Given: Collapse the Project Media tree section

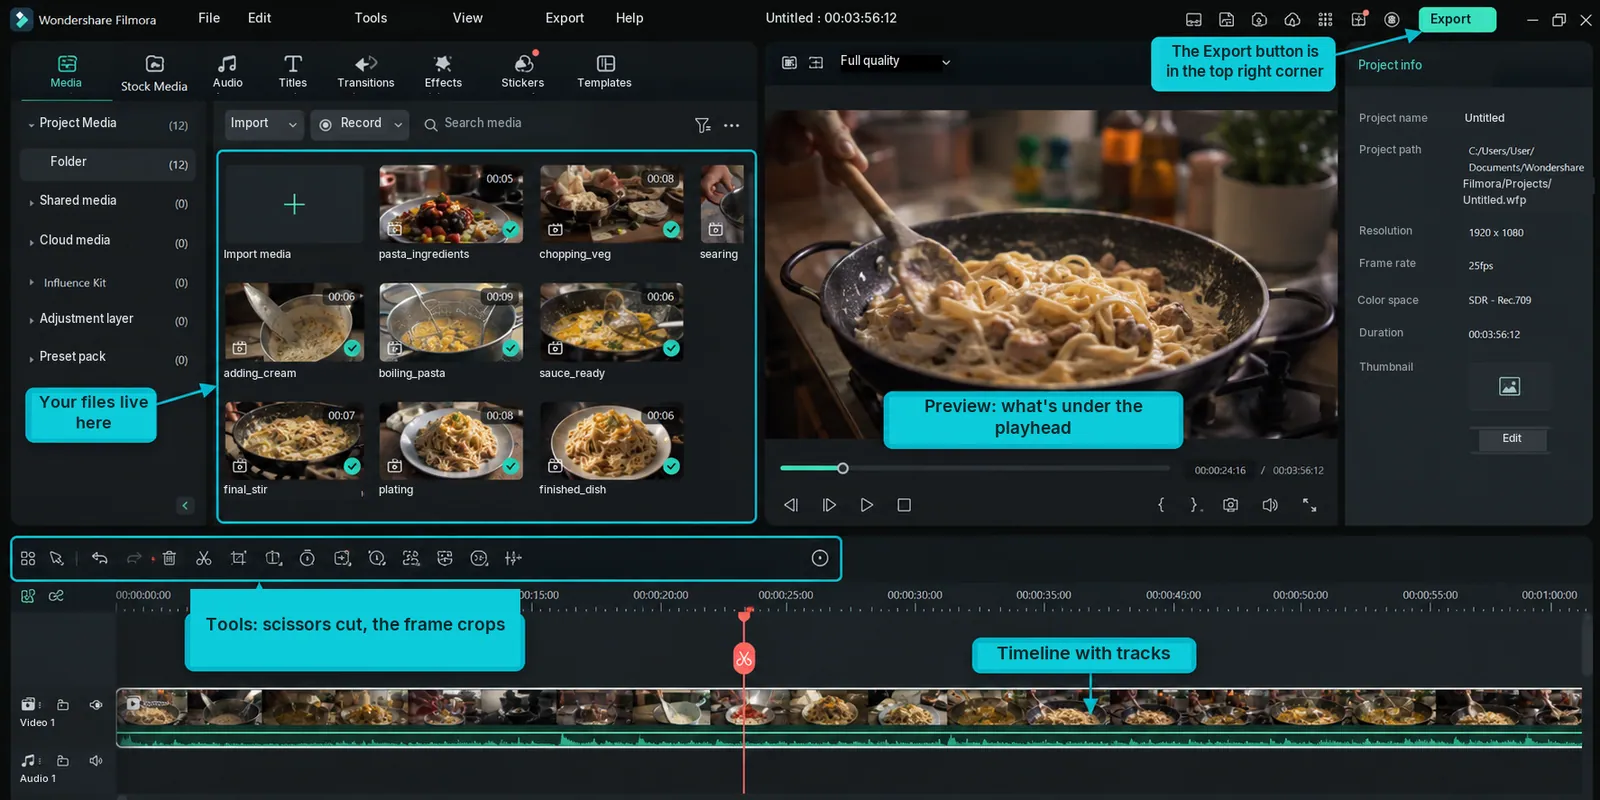Looking at the screenshot, I should 31,125.
